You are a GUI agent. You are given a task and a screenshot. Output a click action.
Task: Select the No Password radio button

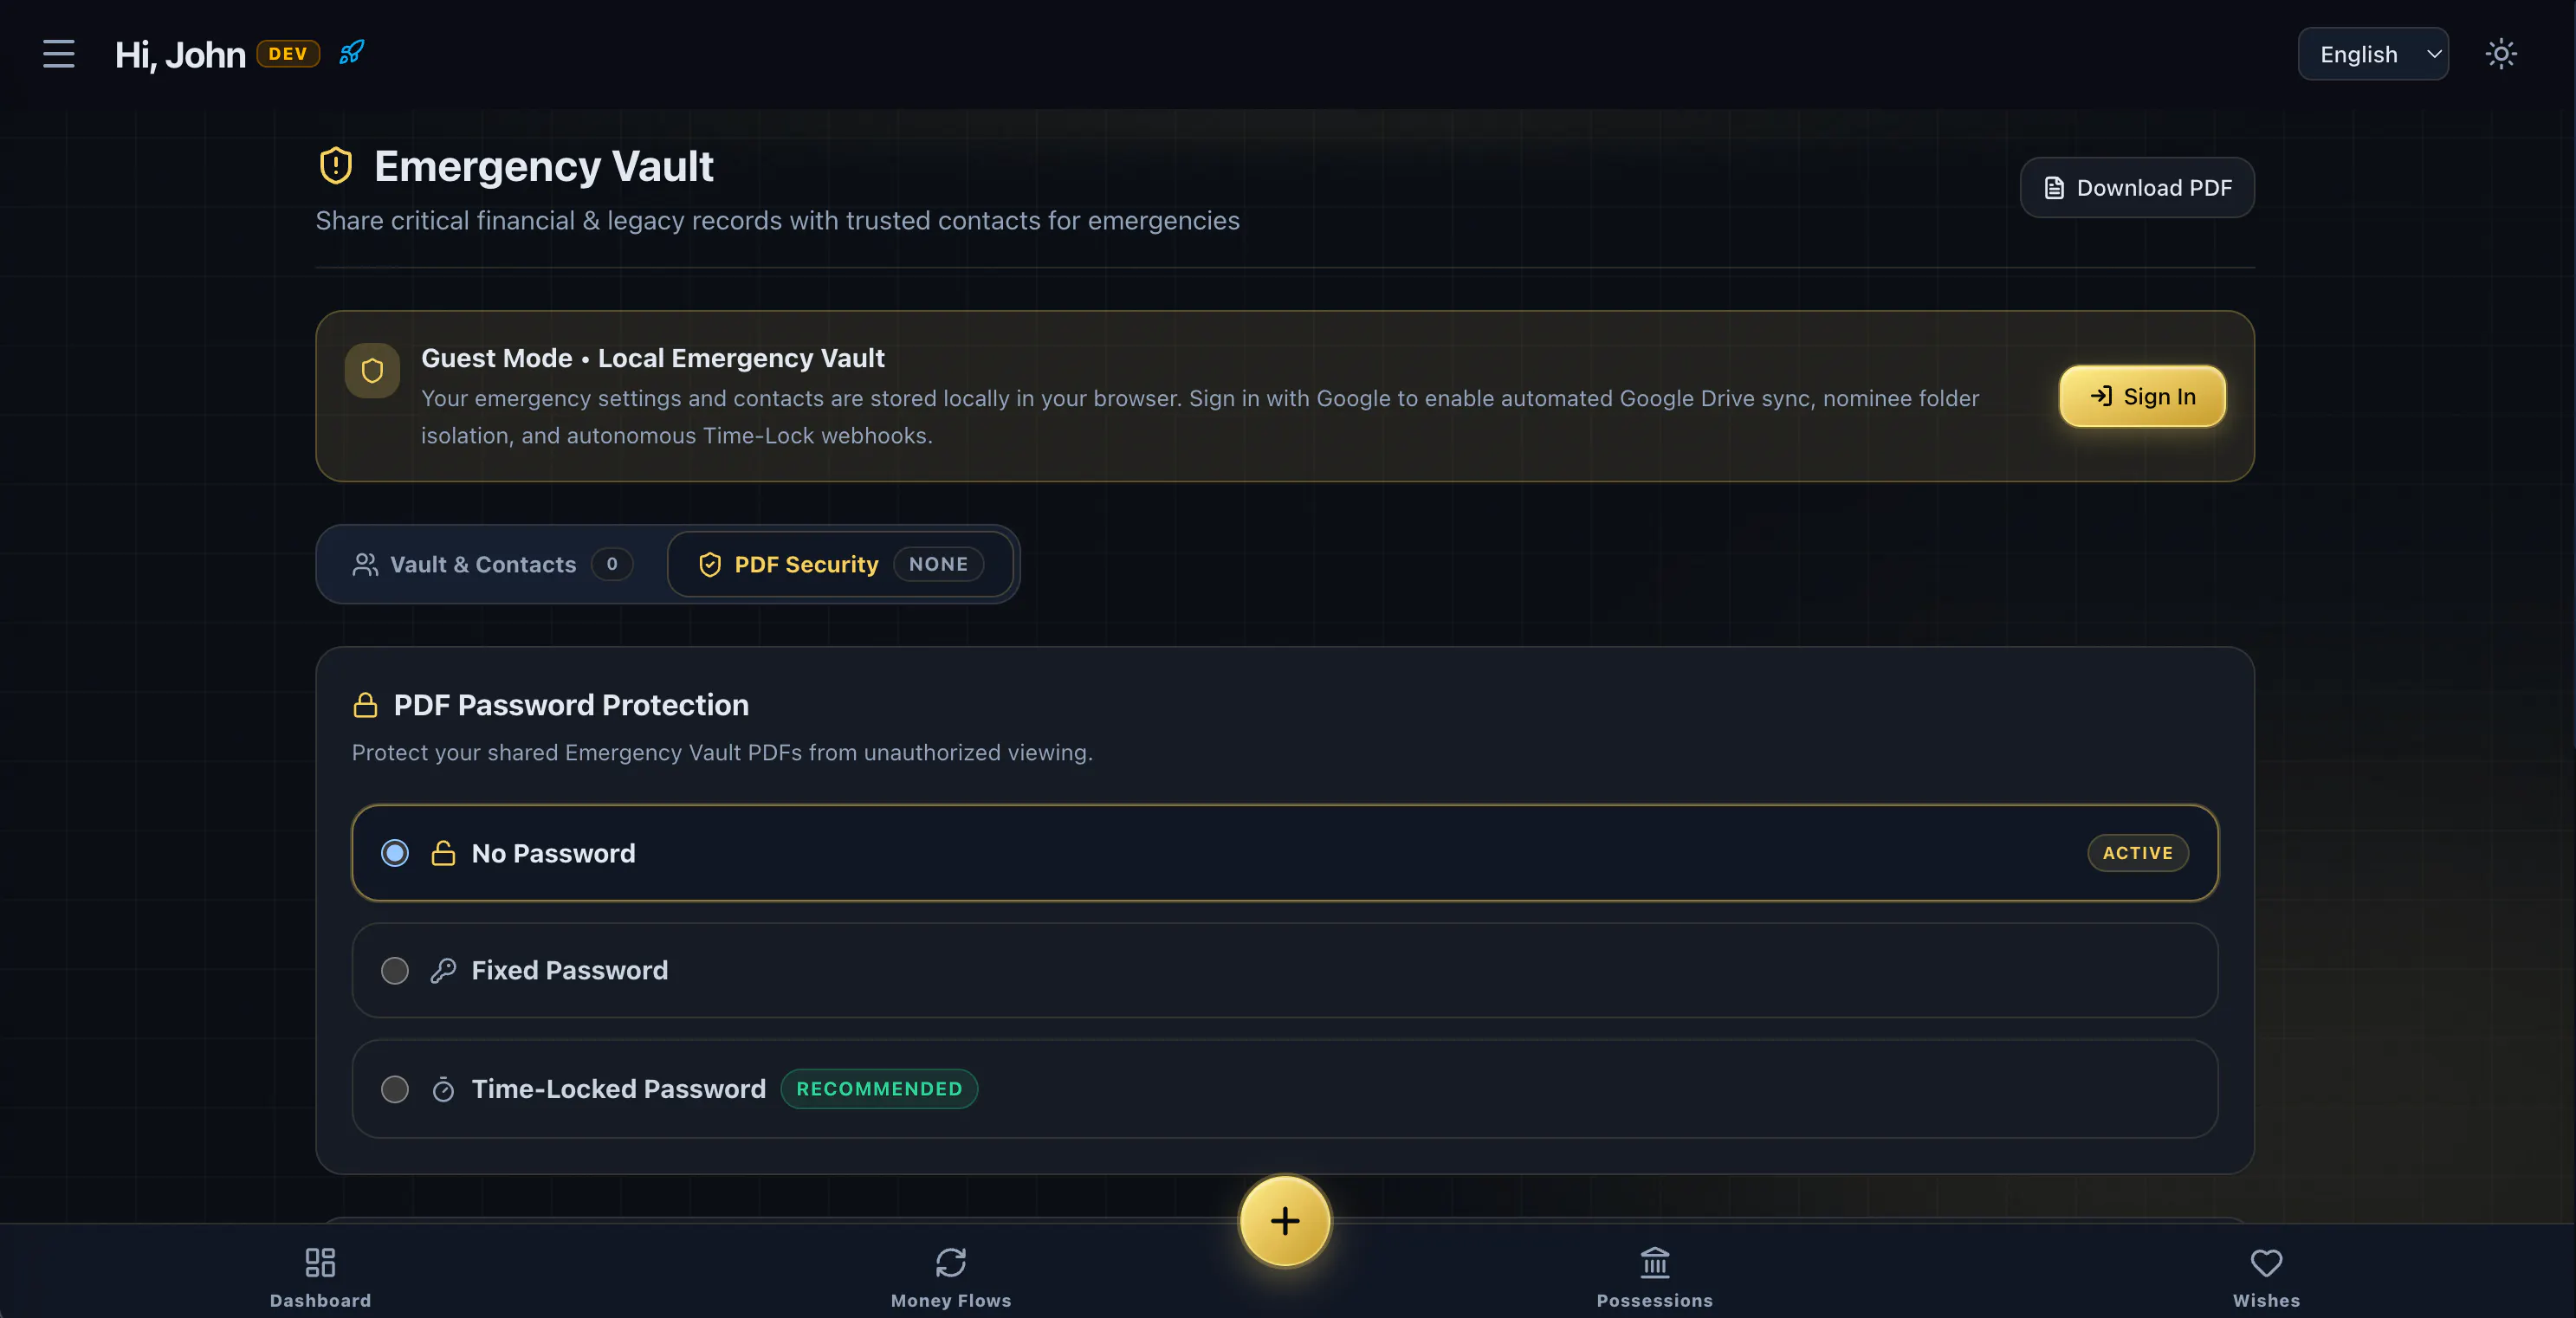click(x=395, y=853)
